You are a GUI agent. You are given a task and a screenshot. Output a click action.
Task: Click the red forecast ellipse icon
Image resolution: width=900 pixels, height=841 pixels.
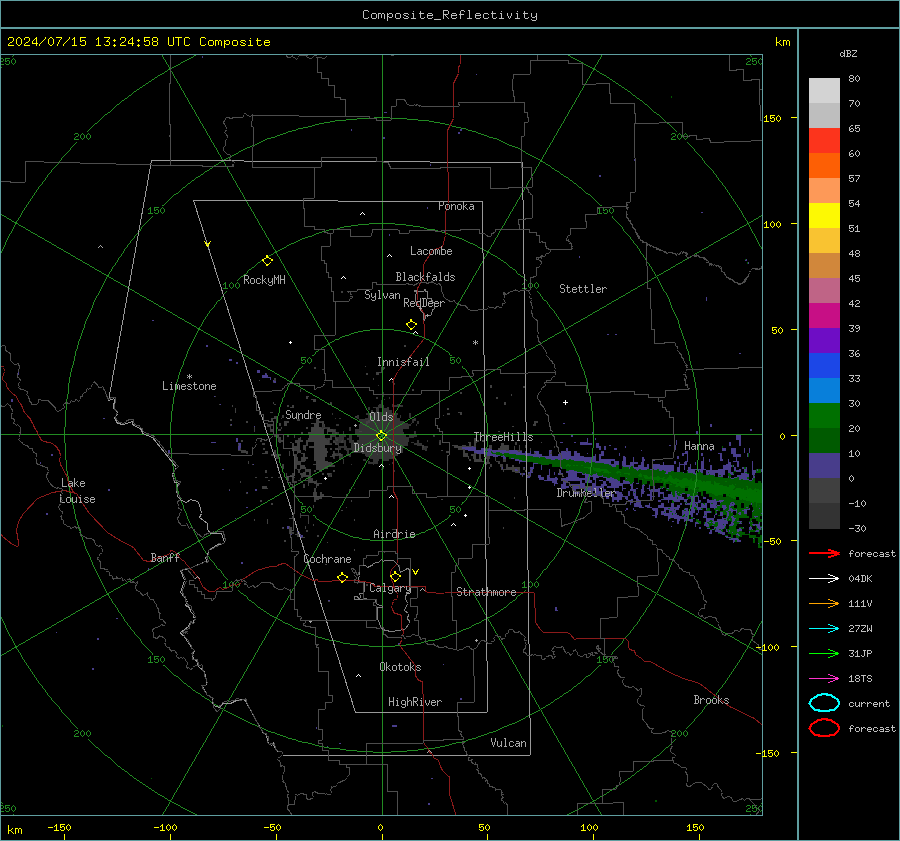824,728
